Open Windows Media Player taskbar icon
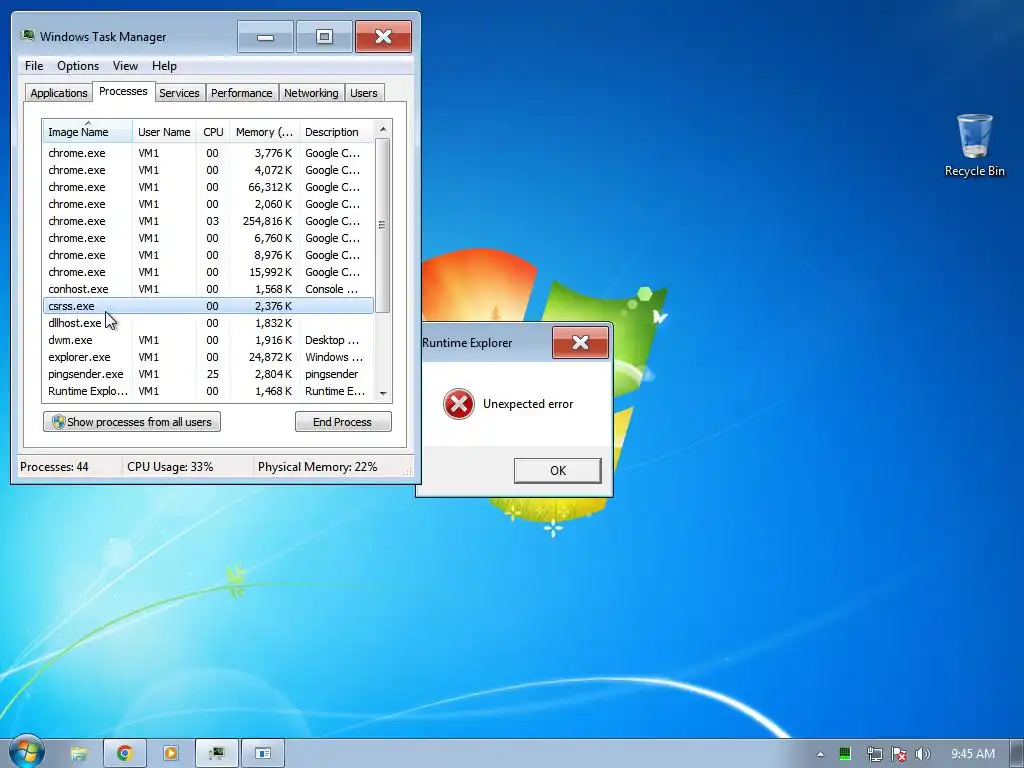This screenshot has width=1024, height=768. (x=170, y=754)
